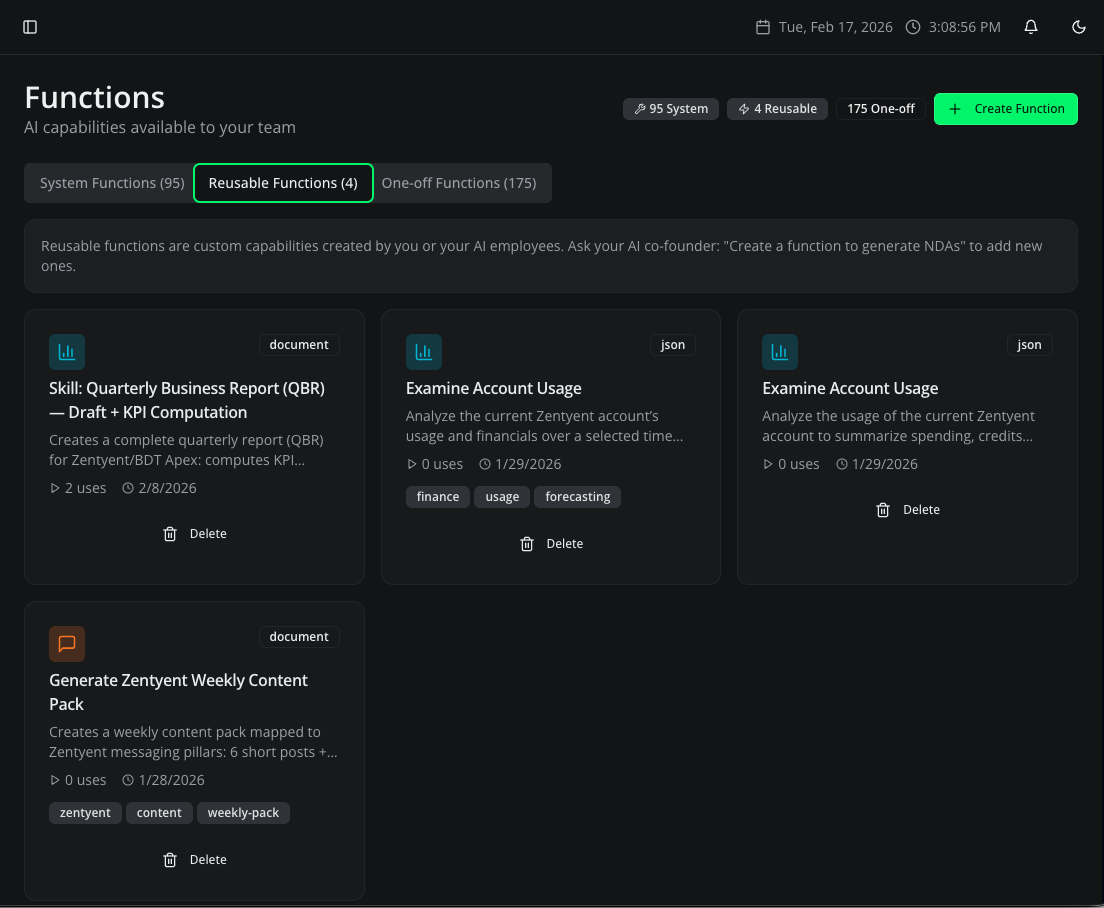This screenshot has width=1104, height=908.
Task: Delete the second Examine Account Usage function
Action: pos(907,510)
